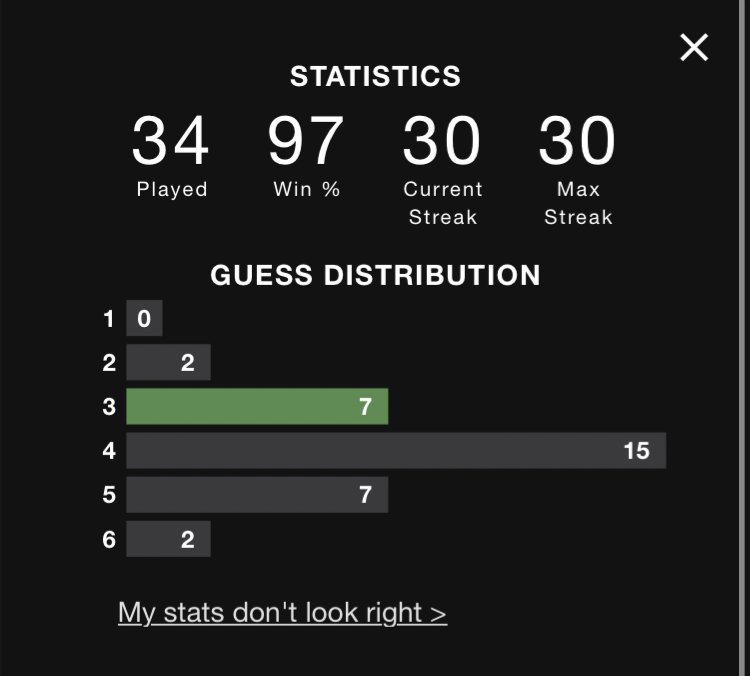
Task: Select the green bar for 3 guesses
Action: (x=257, y=406)
